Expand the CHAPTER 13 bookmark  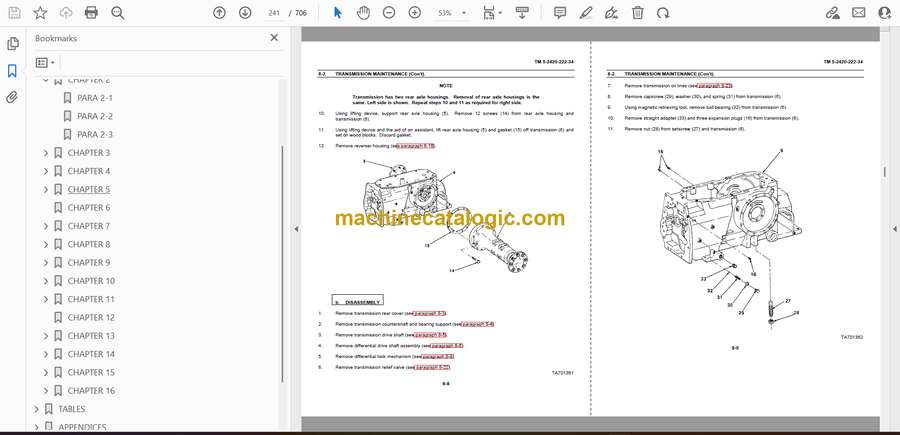[x=46, y=336]
